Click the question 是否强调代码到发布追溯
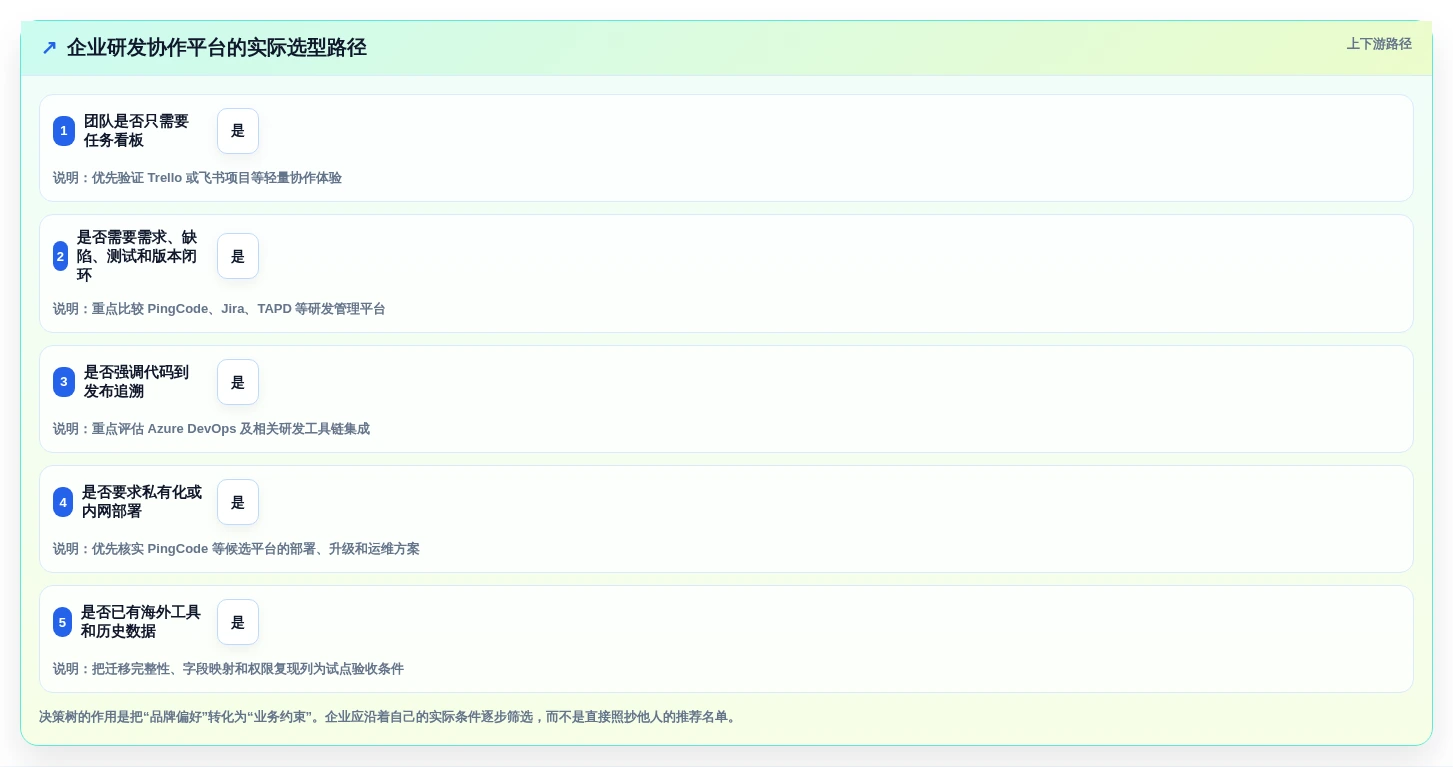The height and width of the screenshot is (767, 1453). click(x=137, y=382)
